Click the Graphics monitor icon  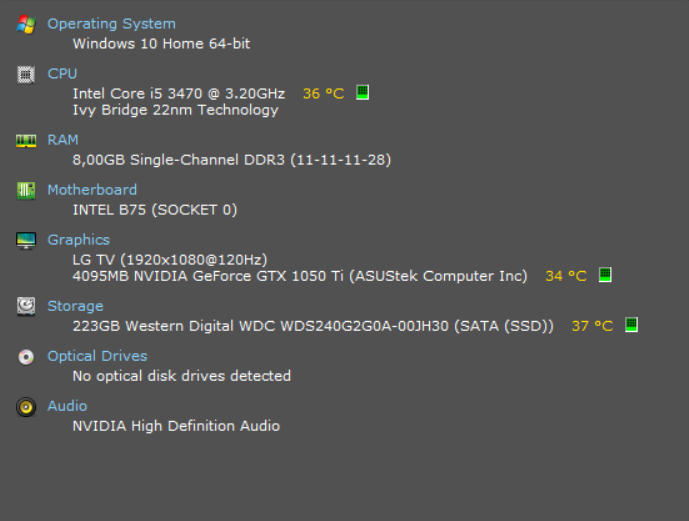26,241
